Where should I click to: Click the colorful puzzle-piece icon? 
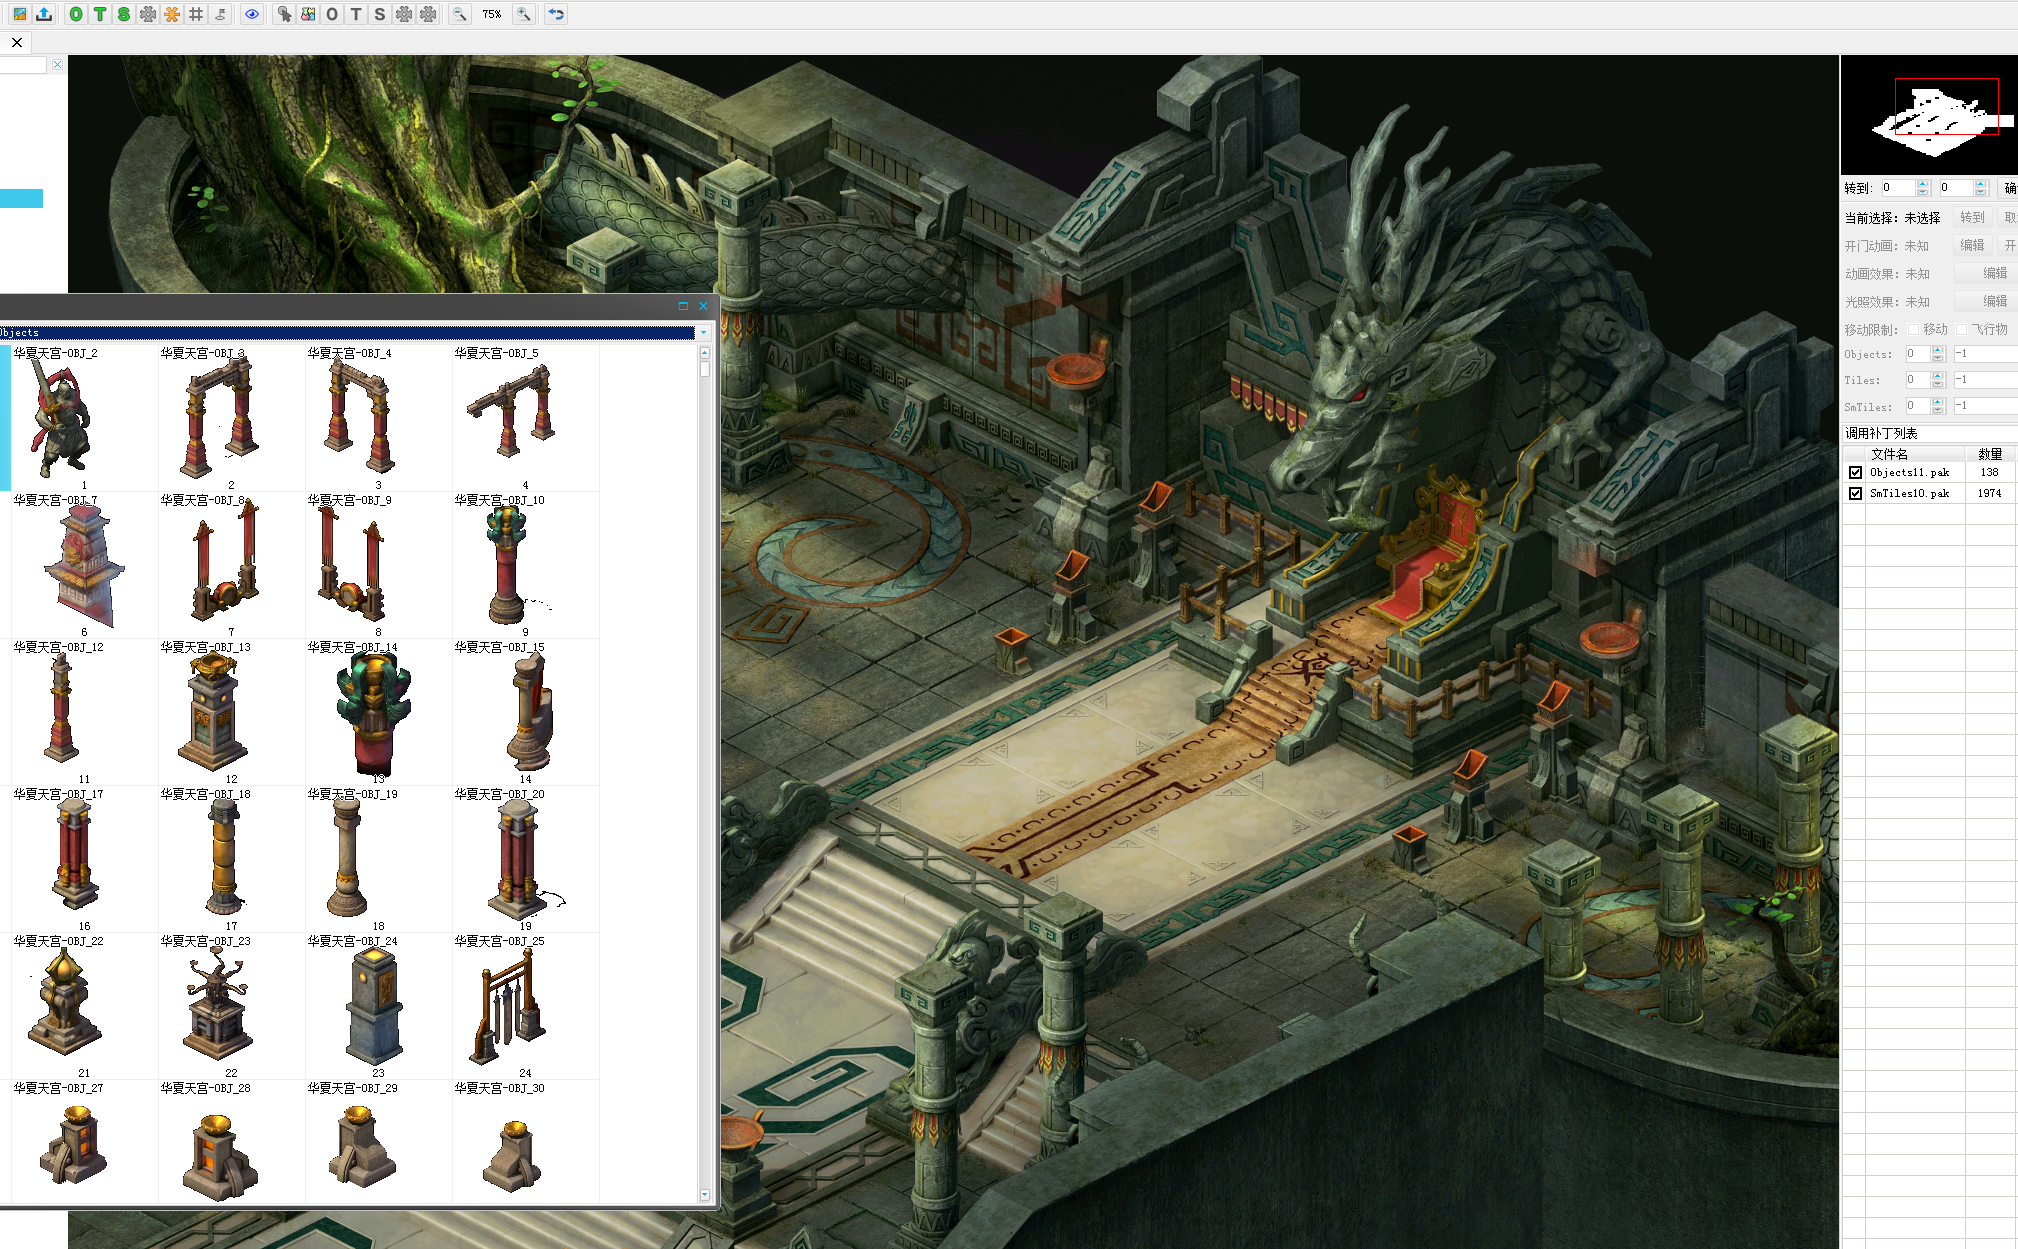click(x=308, y=14)
